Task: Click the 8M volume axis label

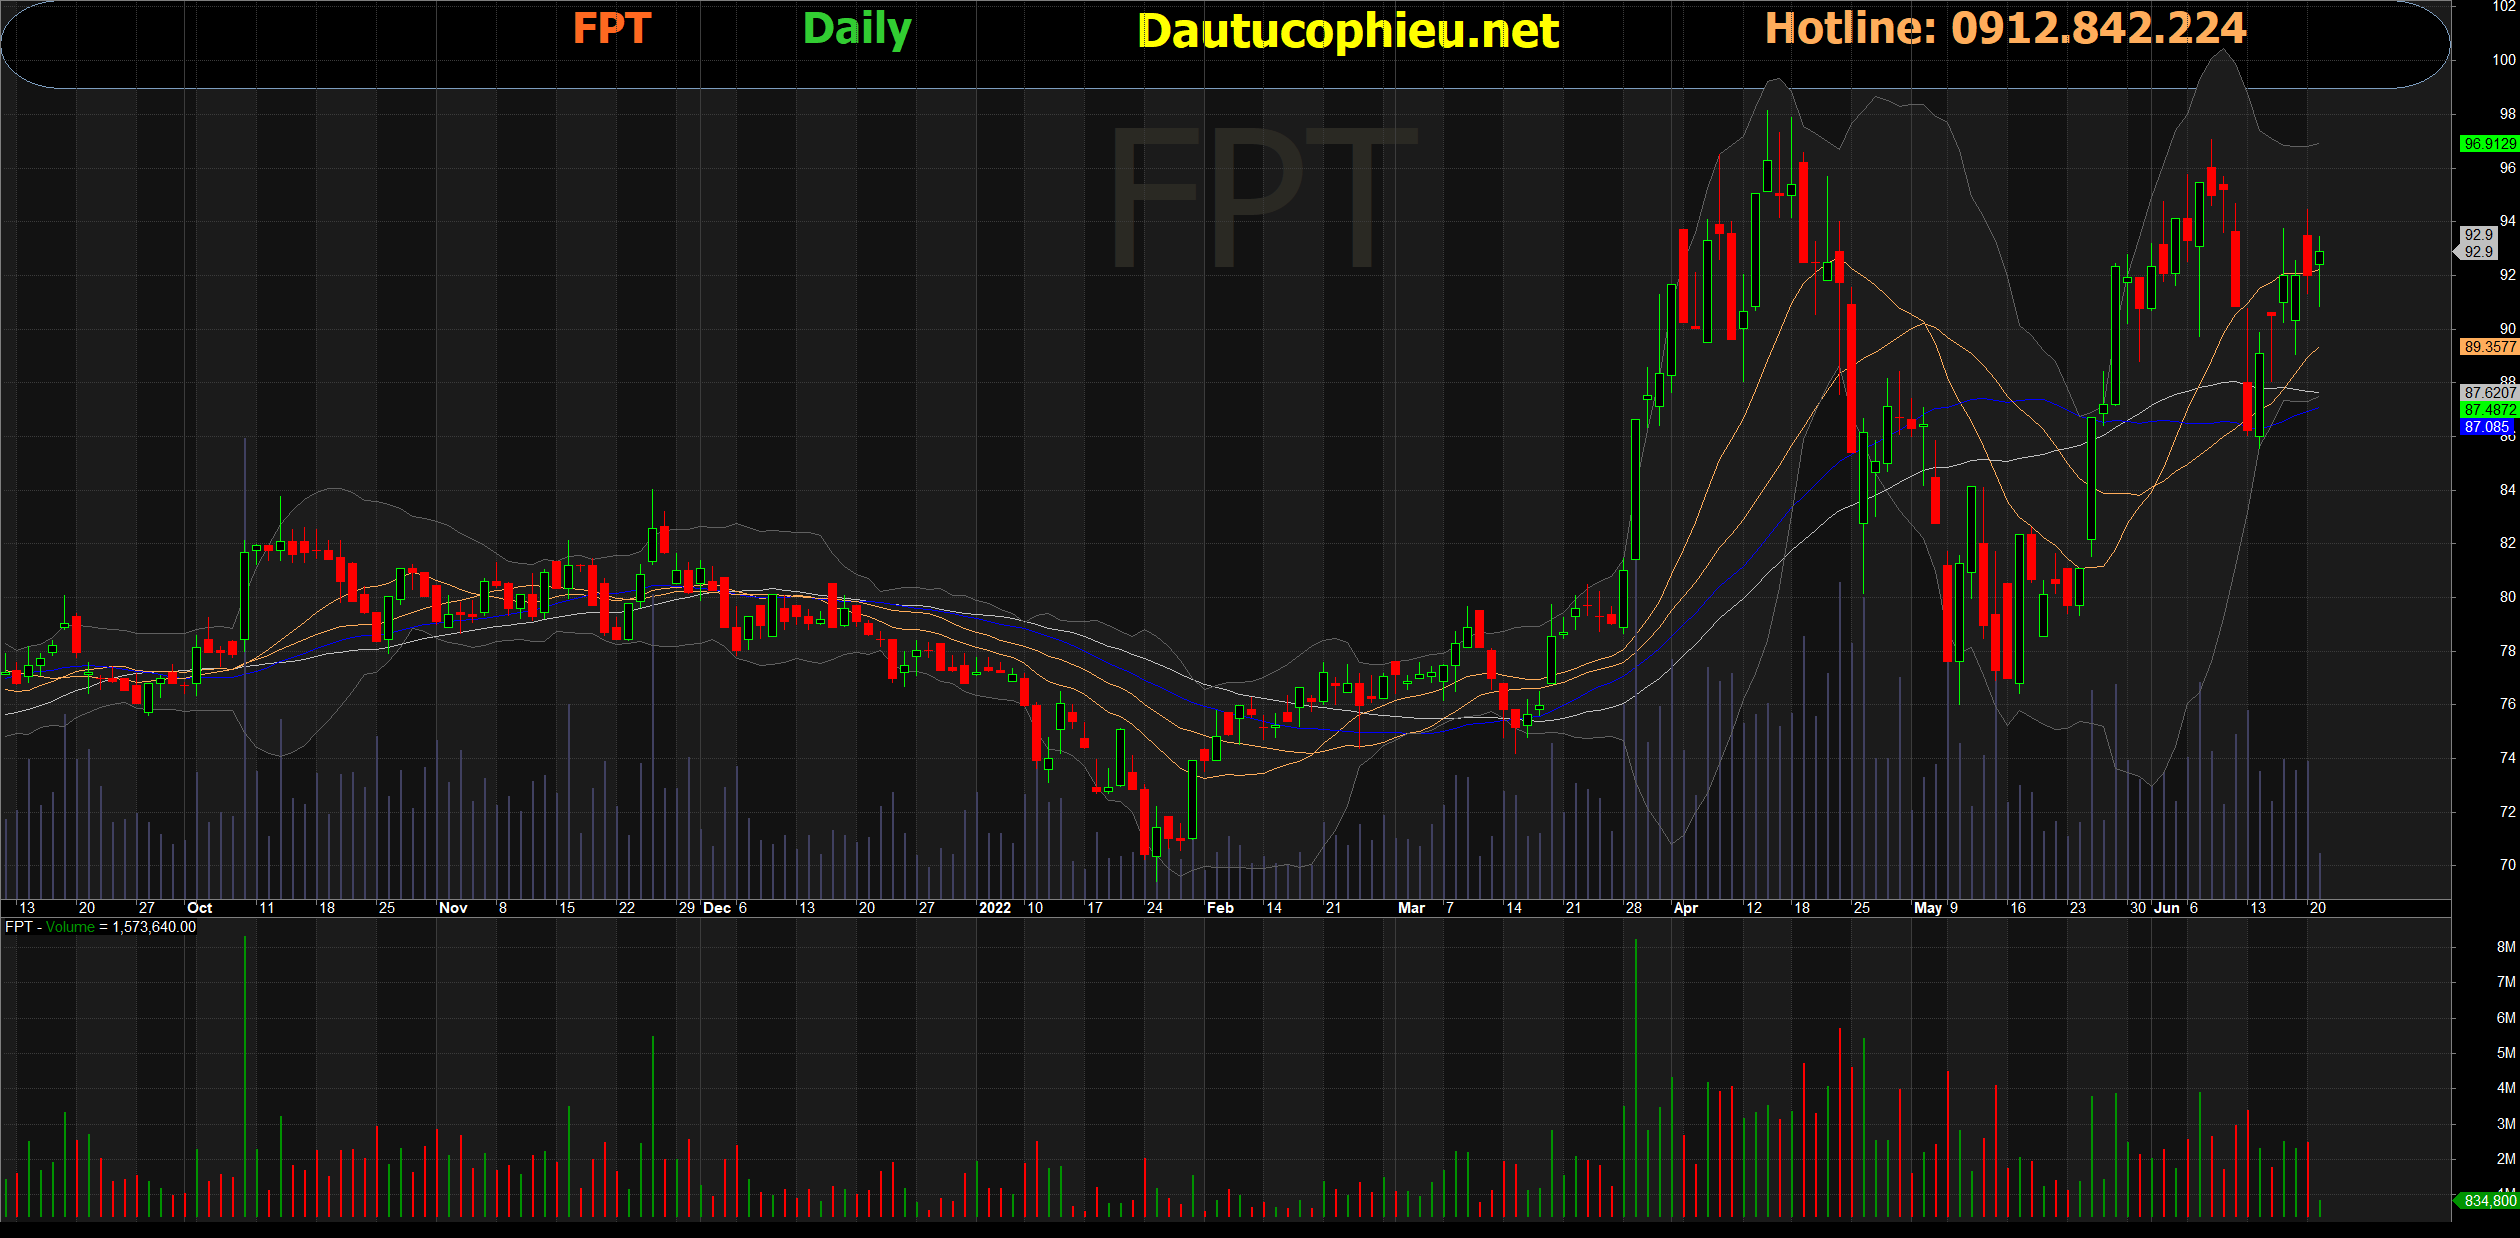Action: point(2505,947)
